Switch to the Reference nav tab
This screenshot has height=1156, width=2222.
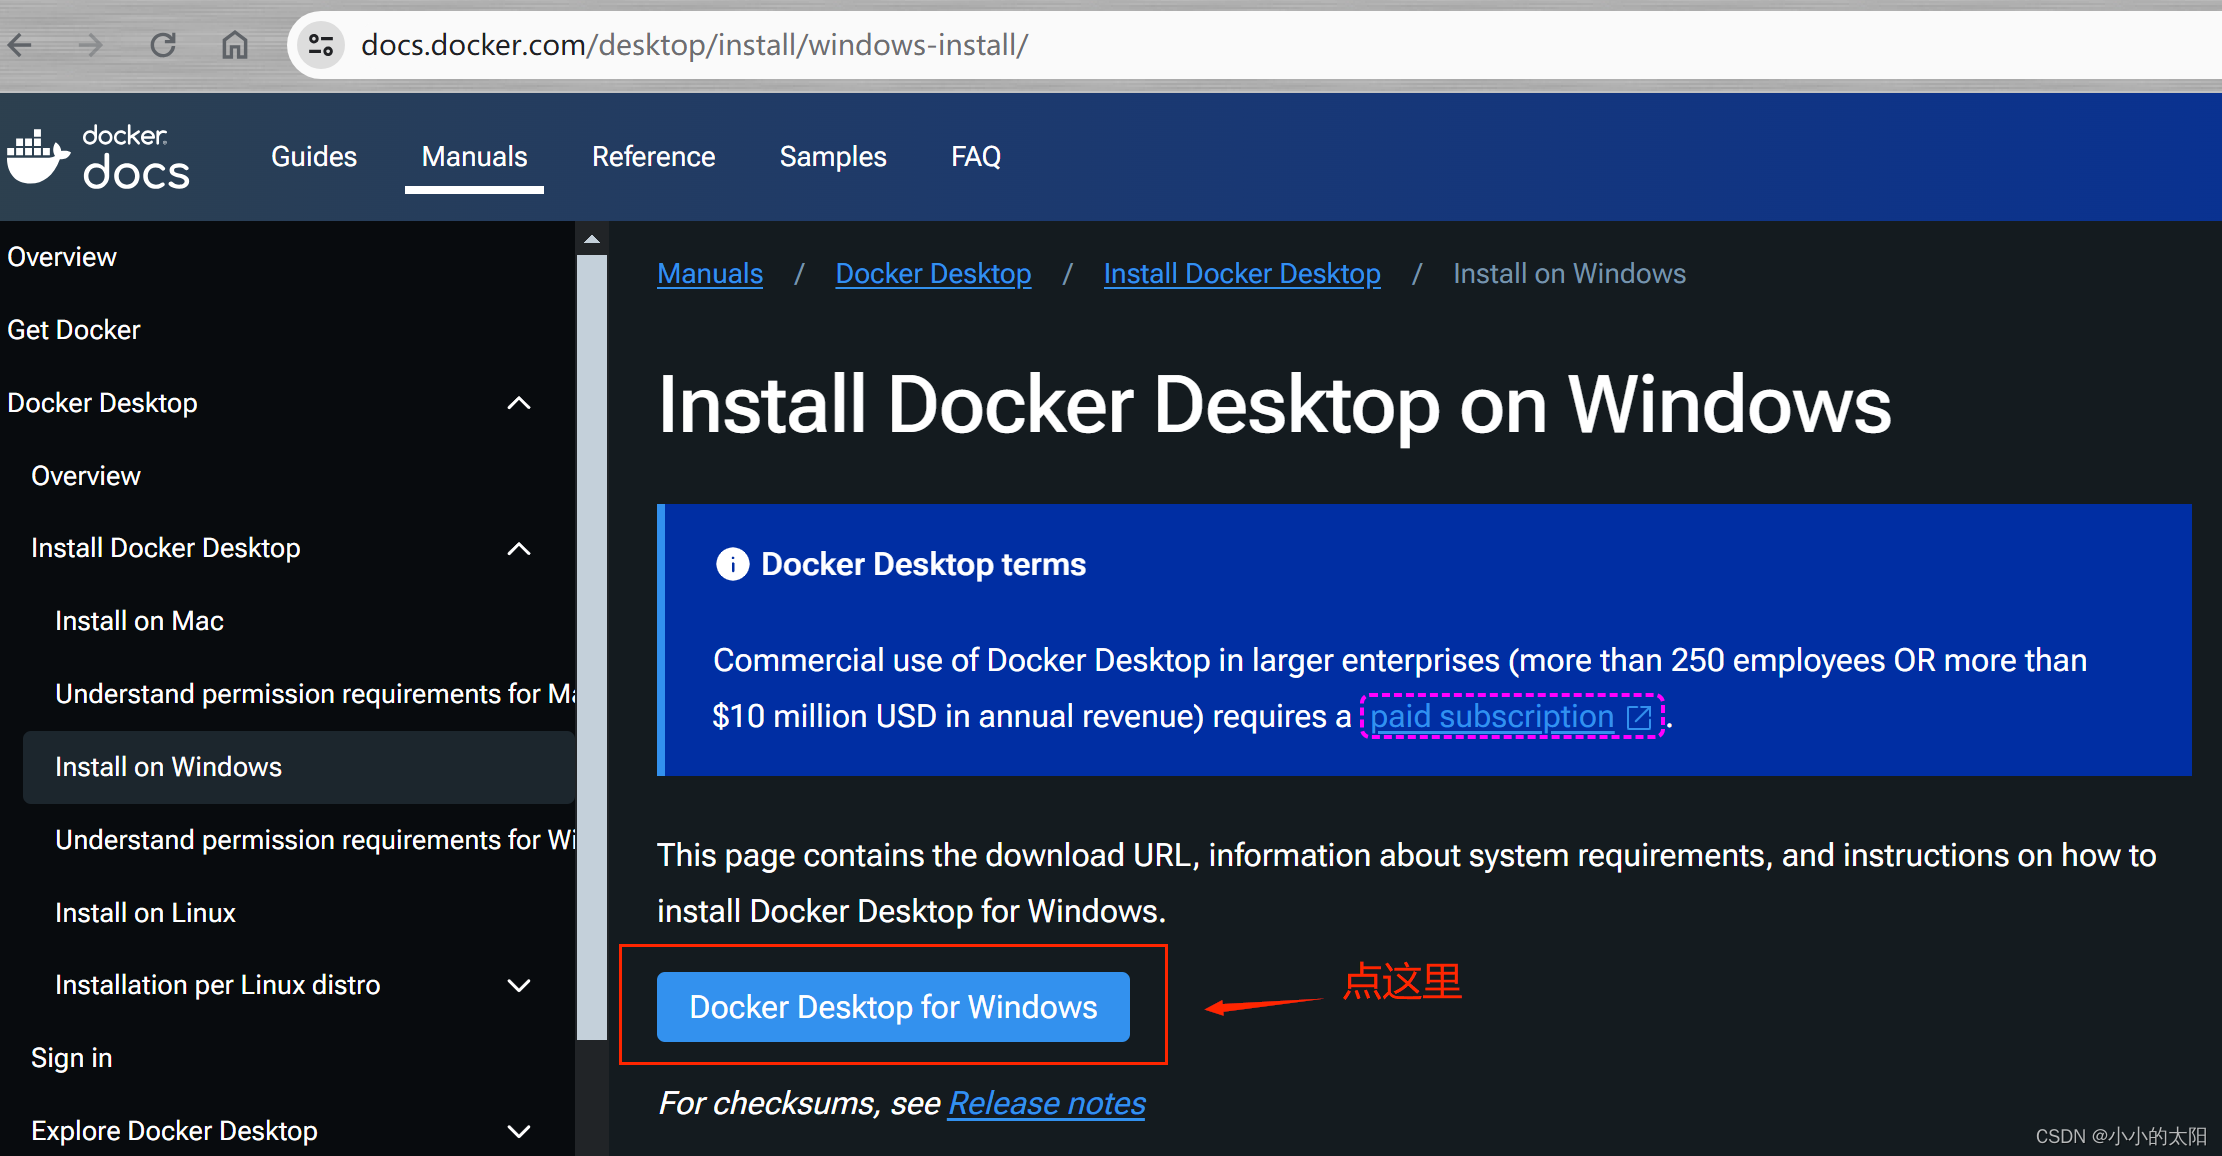click(653, 157)
